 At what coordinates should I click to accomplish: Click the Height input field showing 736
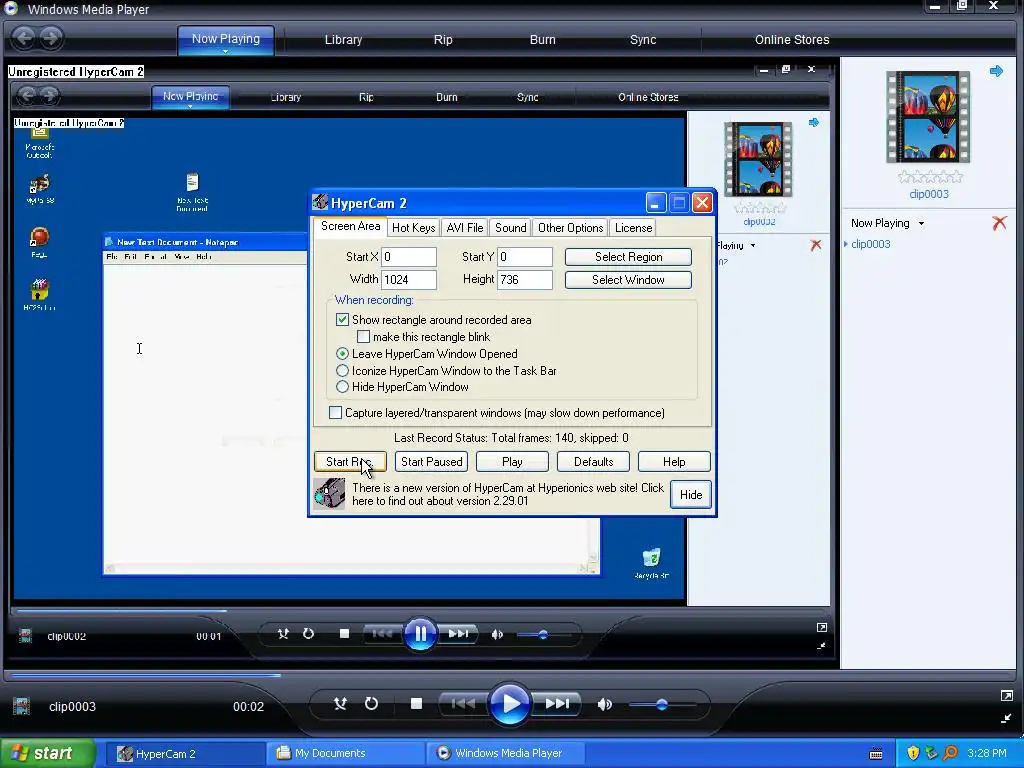pos(525,280)
